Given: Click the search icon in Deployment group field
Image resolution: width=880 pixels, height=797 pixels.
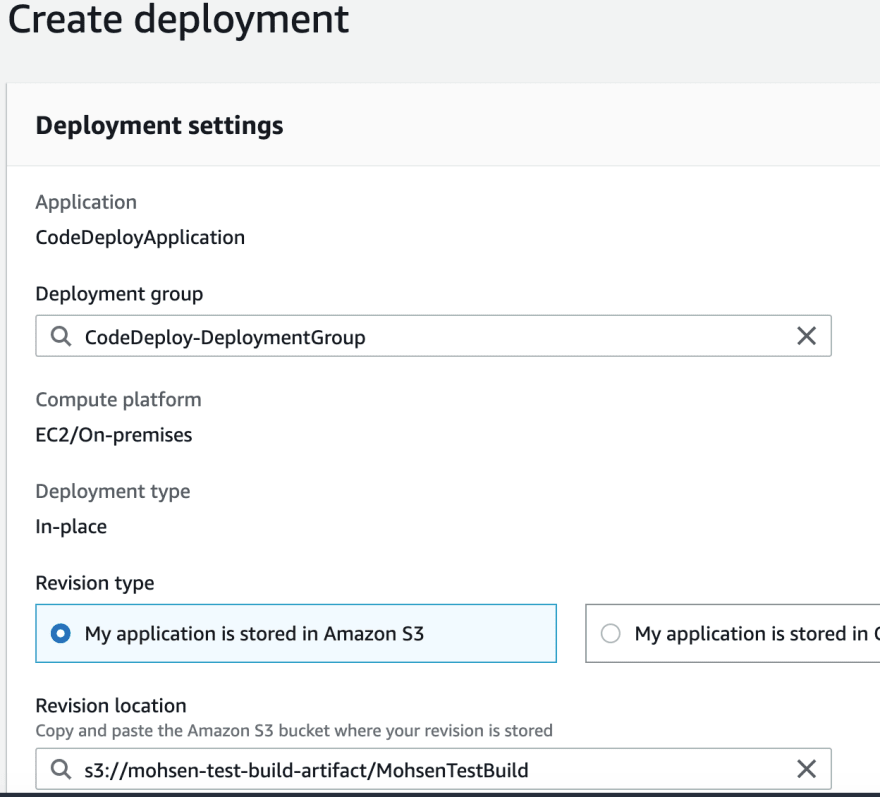Looking at the screenshot, I should [61, 336].
